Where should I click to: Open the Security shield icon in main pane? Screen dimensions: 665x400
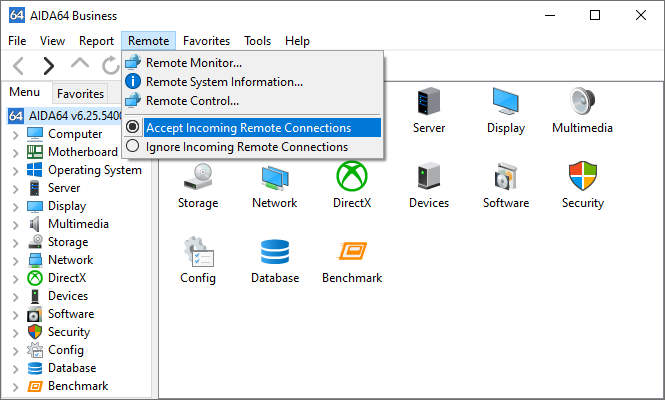pos(583,176)
